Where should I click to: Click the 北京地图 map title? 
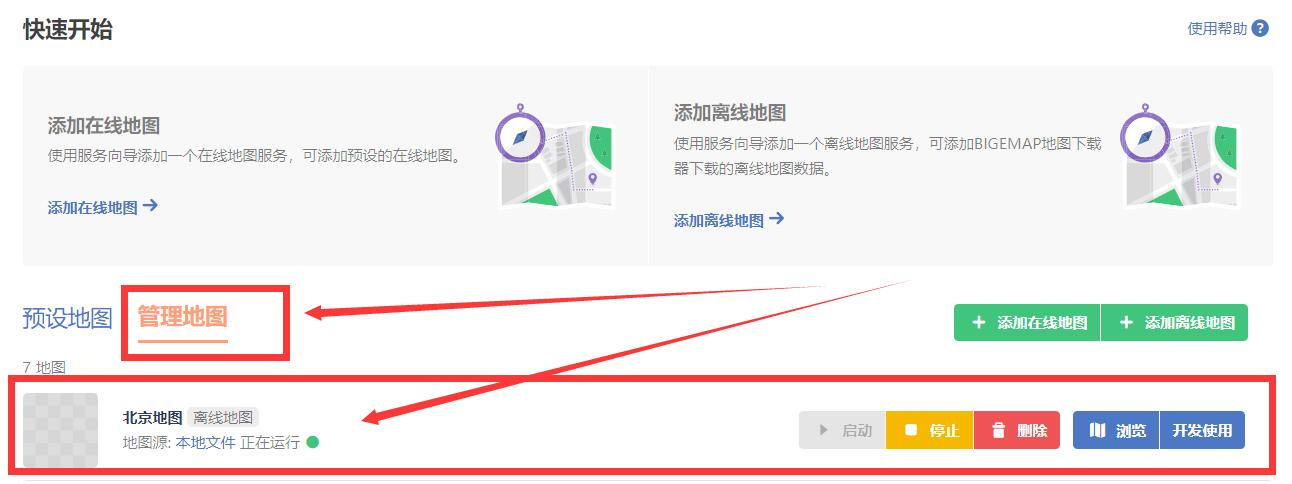(x=152, y=417)
